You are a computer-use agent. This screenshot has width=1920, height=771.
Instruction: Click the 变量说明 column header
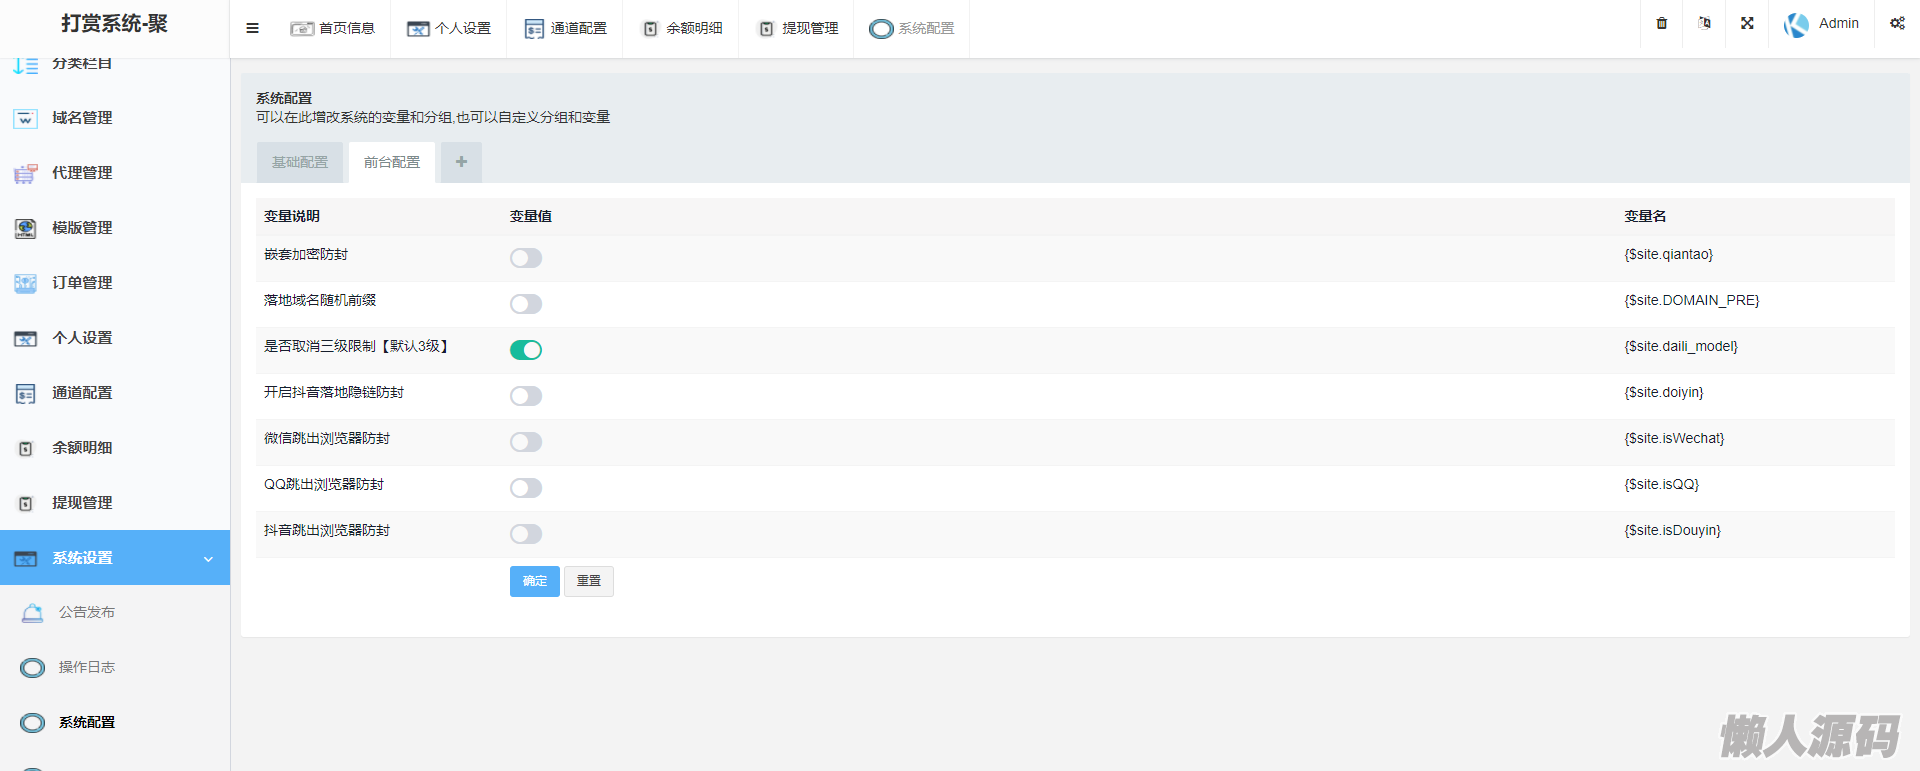click(x=292, y=217)
